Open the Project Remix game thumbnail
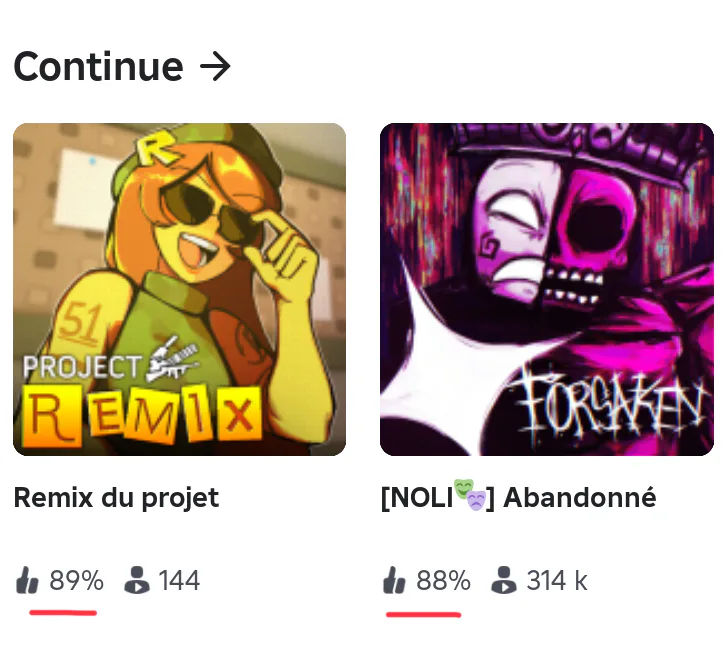This screenshot has width=724, height=650. click(180, 289)
